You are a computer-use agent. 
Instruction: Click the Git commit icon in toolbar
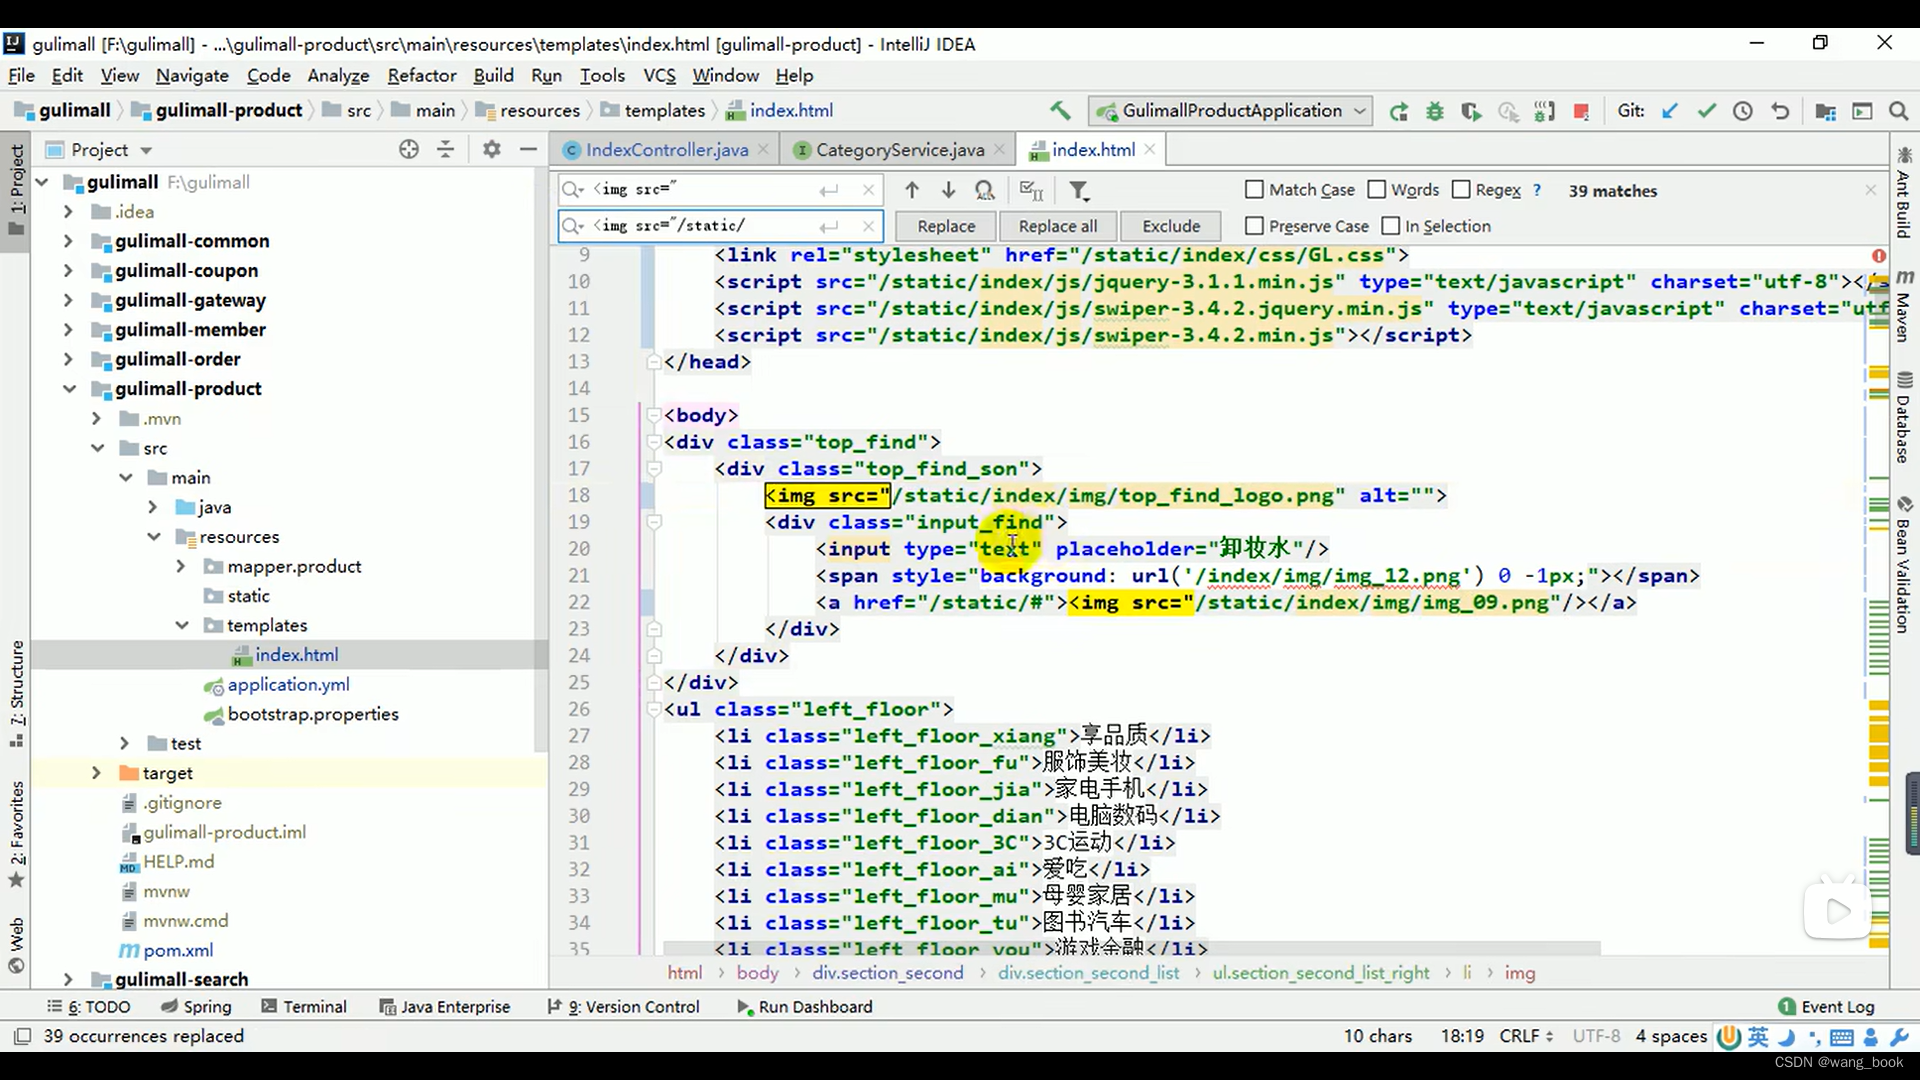[x=1705, y=111]
